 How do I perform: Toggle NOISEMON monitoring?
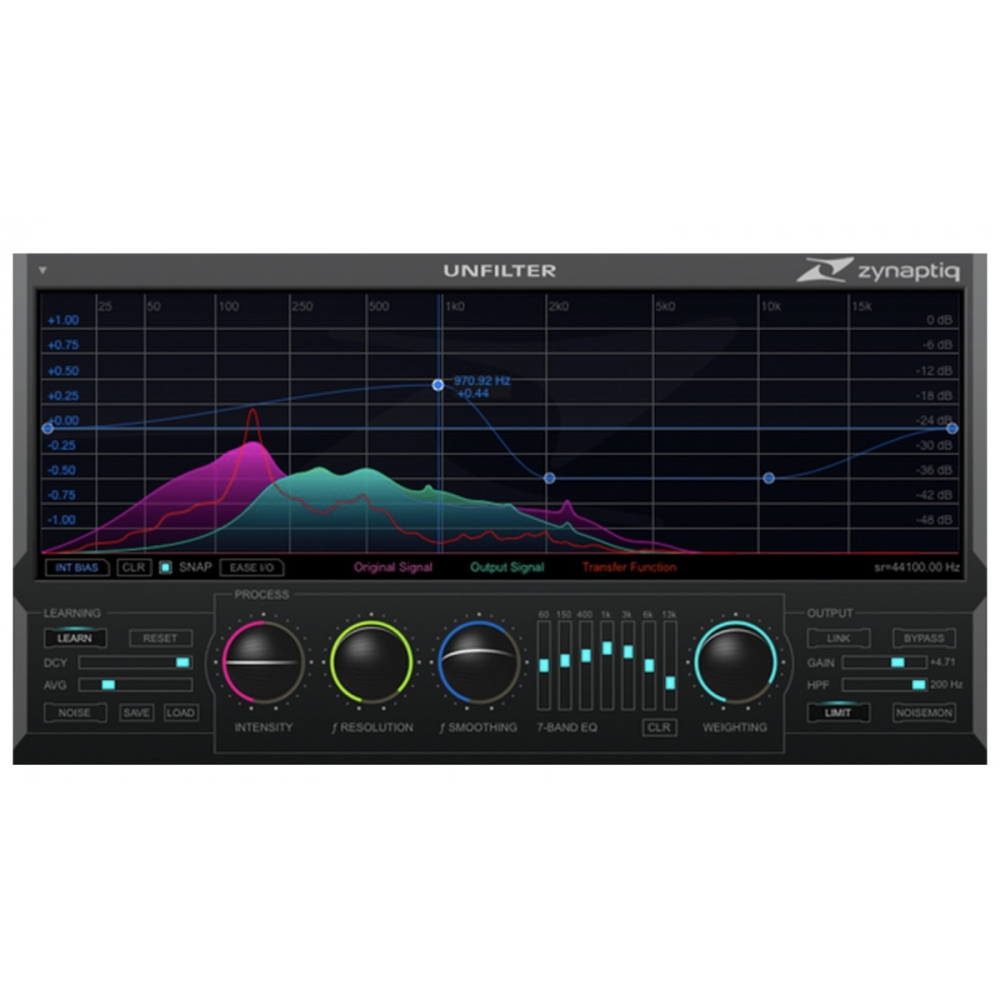[923, 714]
